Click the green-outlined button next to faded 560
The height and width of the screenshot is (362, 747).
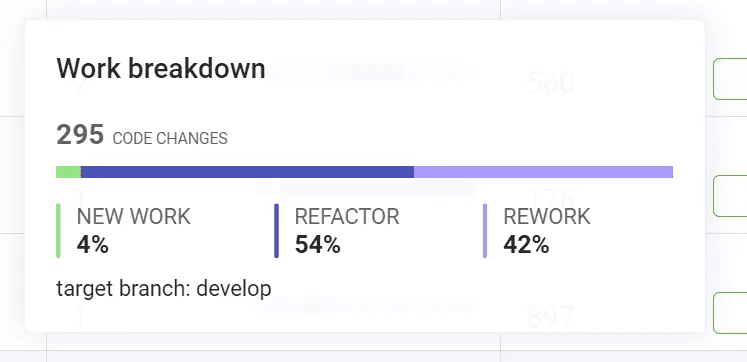tap(730, 79)
